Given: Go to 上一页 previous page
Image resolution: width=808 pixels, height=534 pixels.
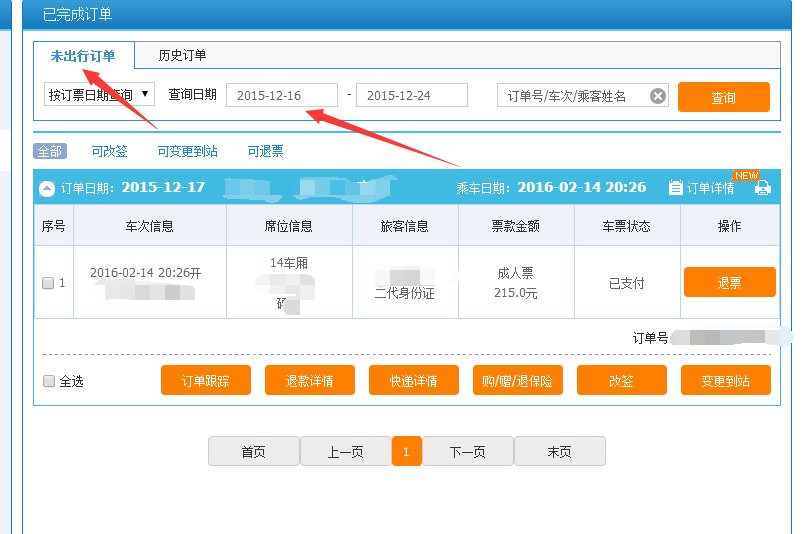Looking at the screenshot, I should (x=345, y=452).
